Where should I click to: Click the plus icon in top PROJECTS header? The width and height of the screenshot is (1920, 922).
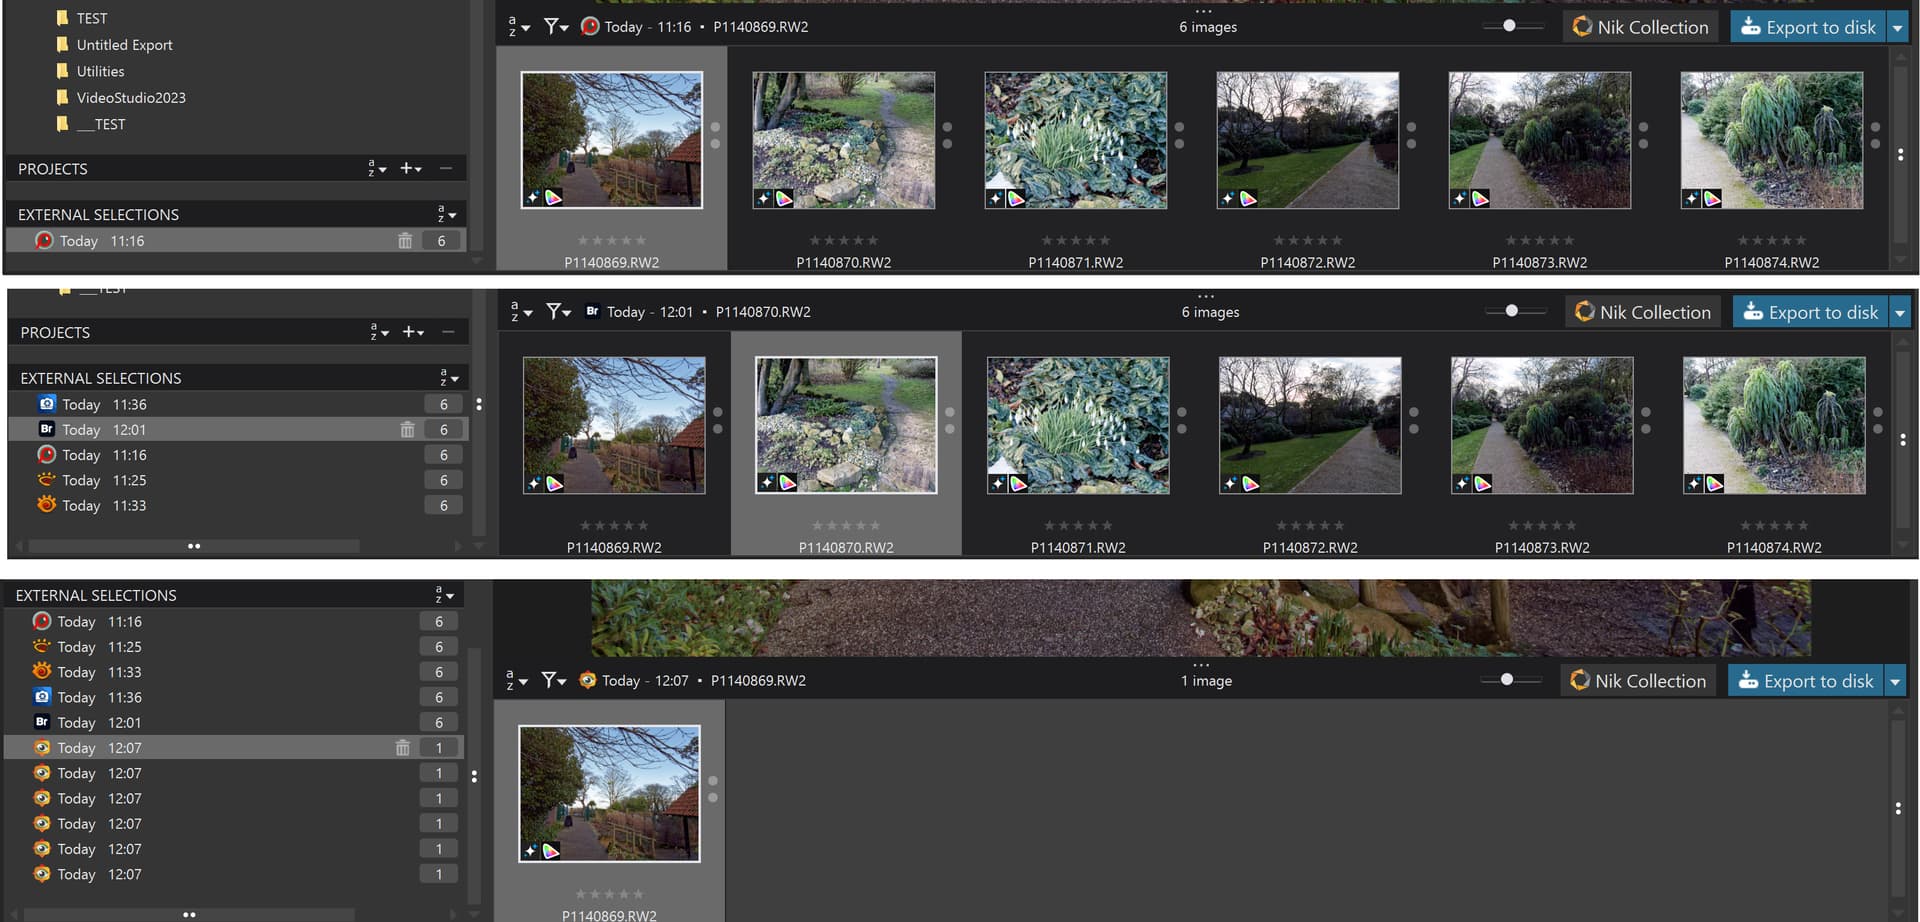[410, 169]
